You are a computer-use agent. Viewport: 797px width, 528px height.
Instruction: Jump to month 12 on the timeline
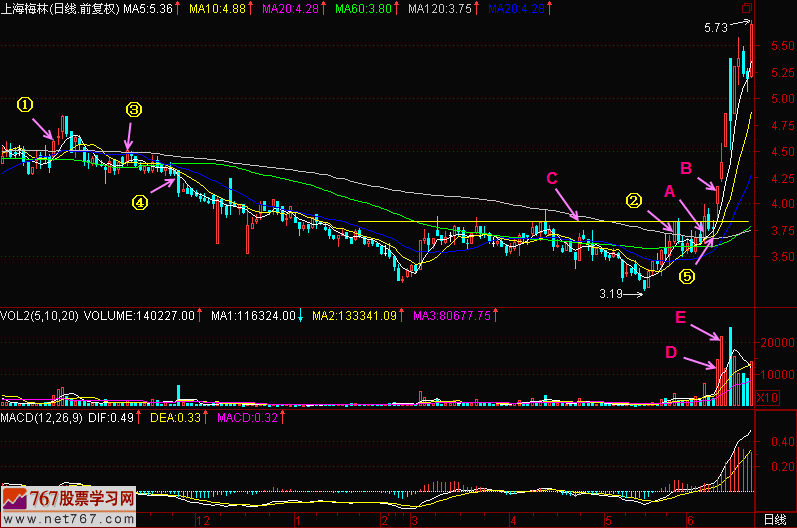coord(203,520)
